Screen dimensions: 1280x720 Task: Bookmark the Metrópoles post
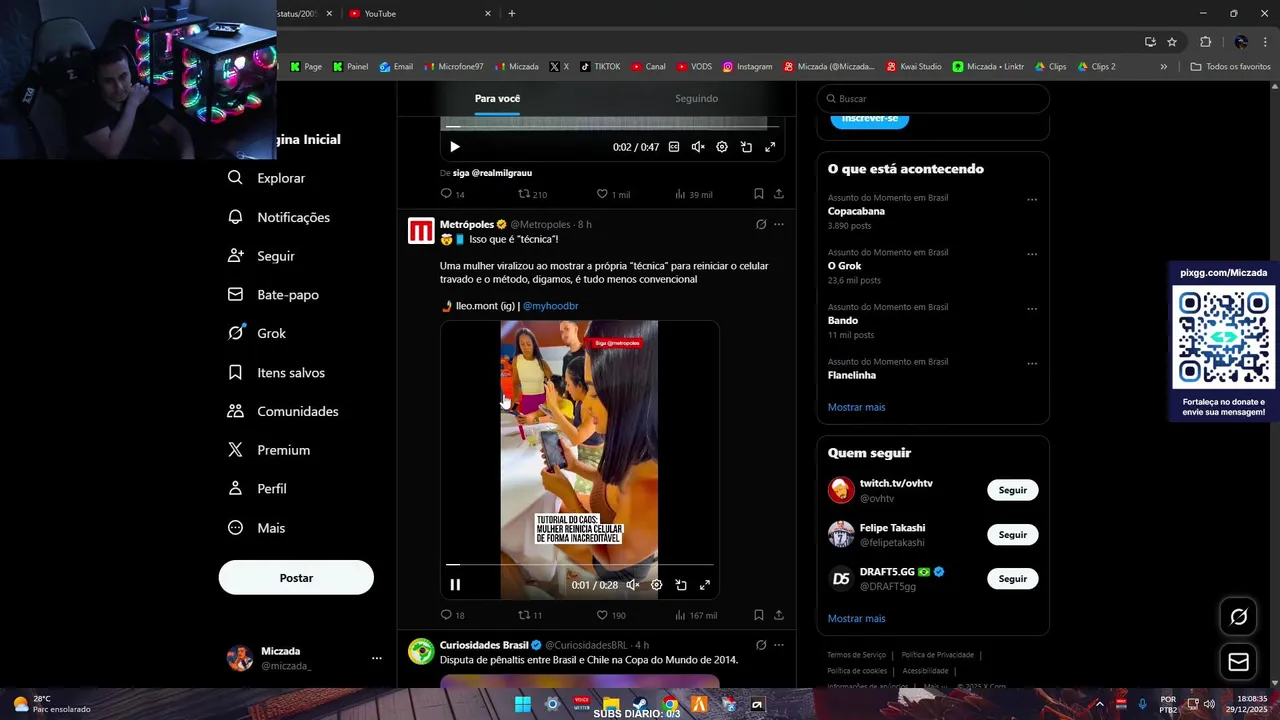758,615
